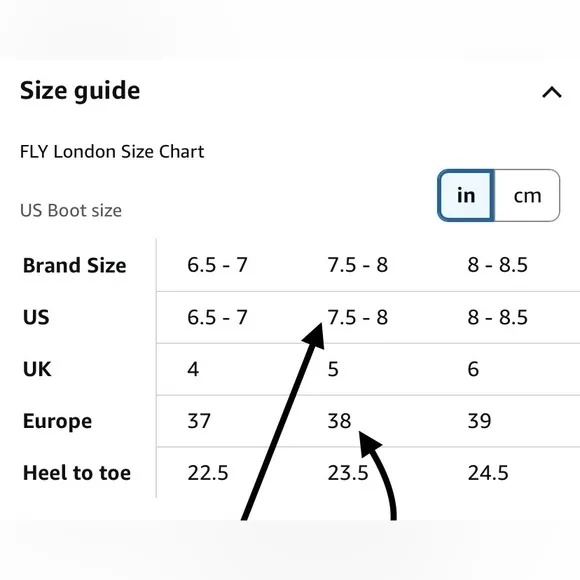The width and height of the screenshot is (580, 580).
Task: Click US size 7.5 - 8 value
Action: click(358, 317)
